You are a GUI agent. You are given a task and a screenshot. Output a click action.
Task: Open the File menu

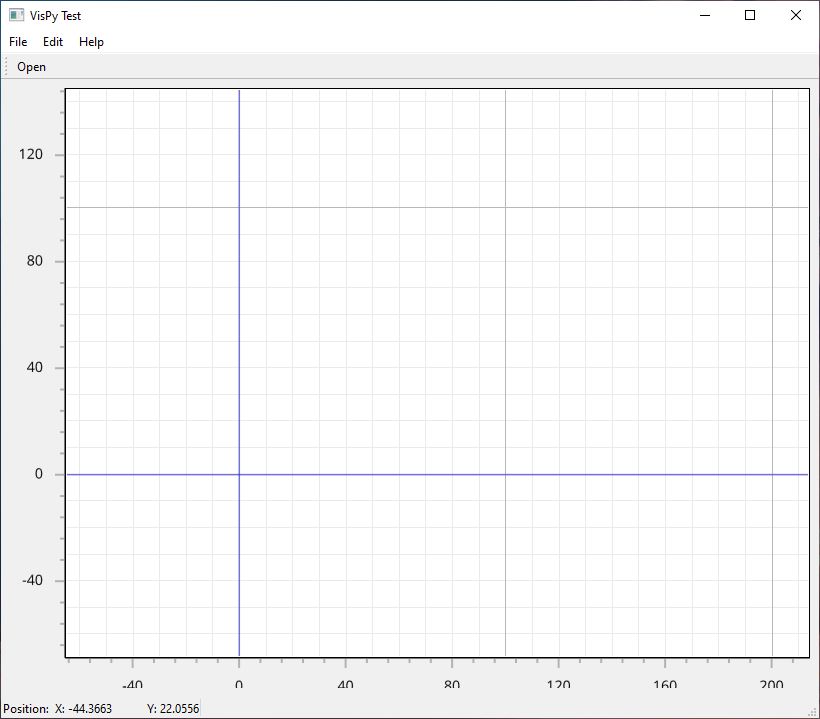click(x=17, y=41)
